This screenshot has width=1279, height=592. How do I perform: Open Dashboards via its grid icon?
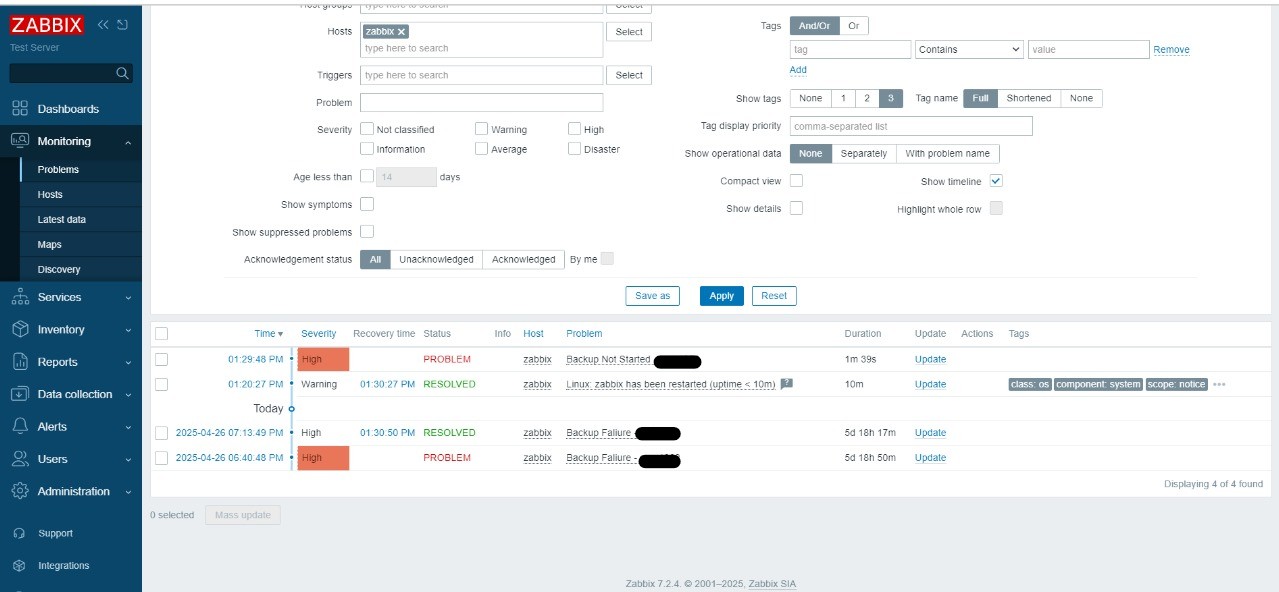point(20,109)
